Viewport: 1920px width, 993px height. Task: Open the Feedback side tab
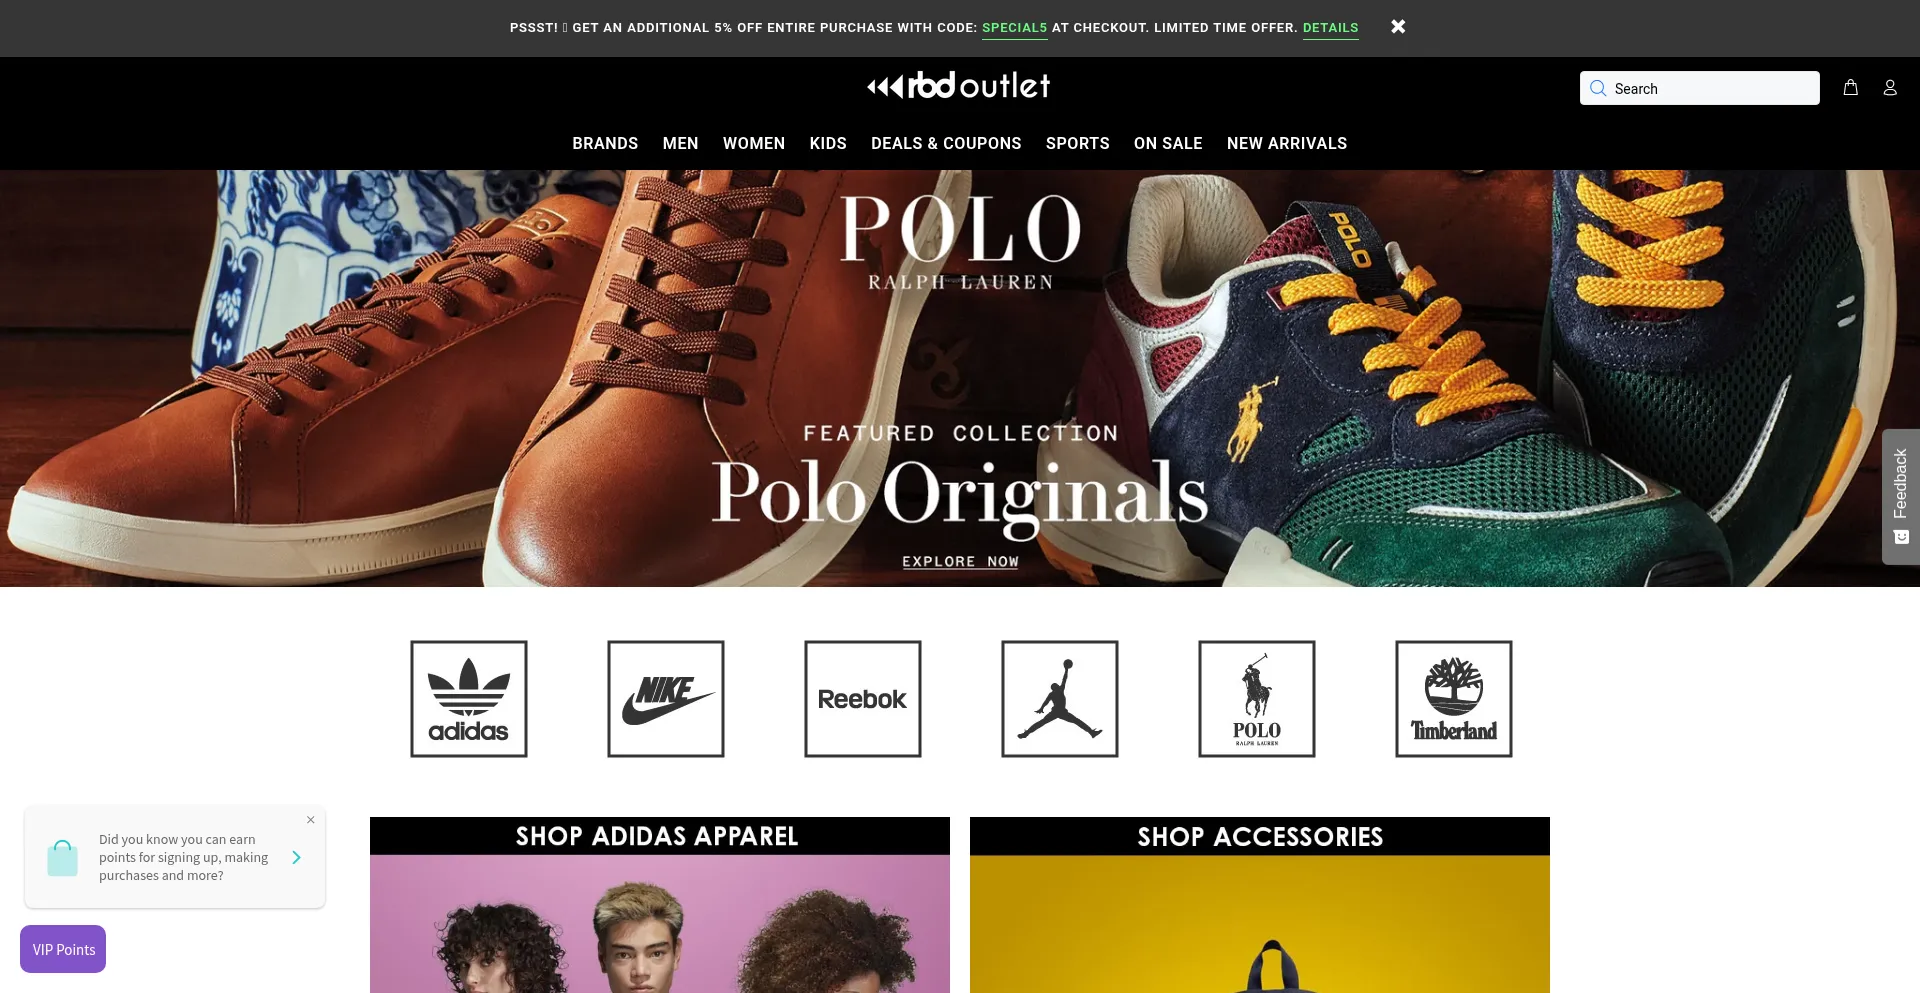1901,497
